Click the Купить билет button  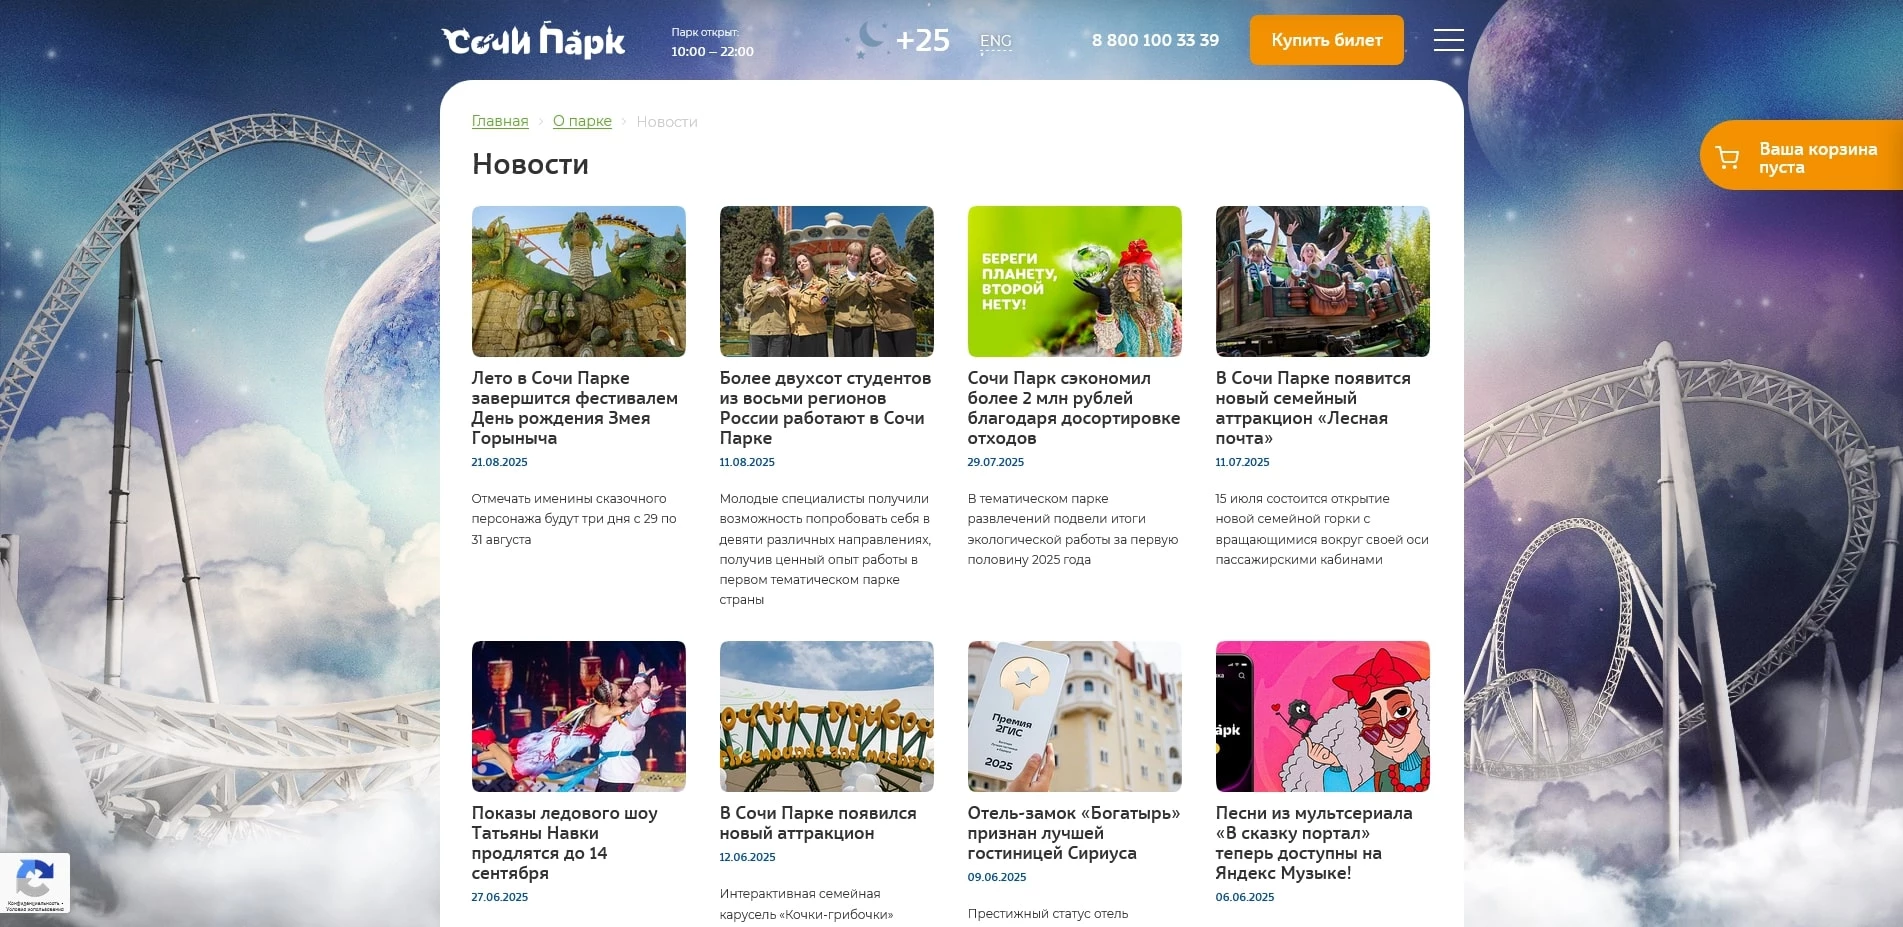[x=1326, y=40]
